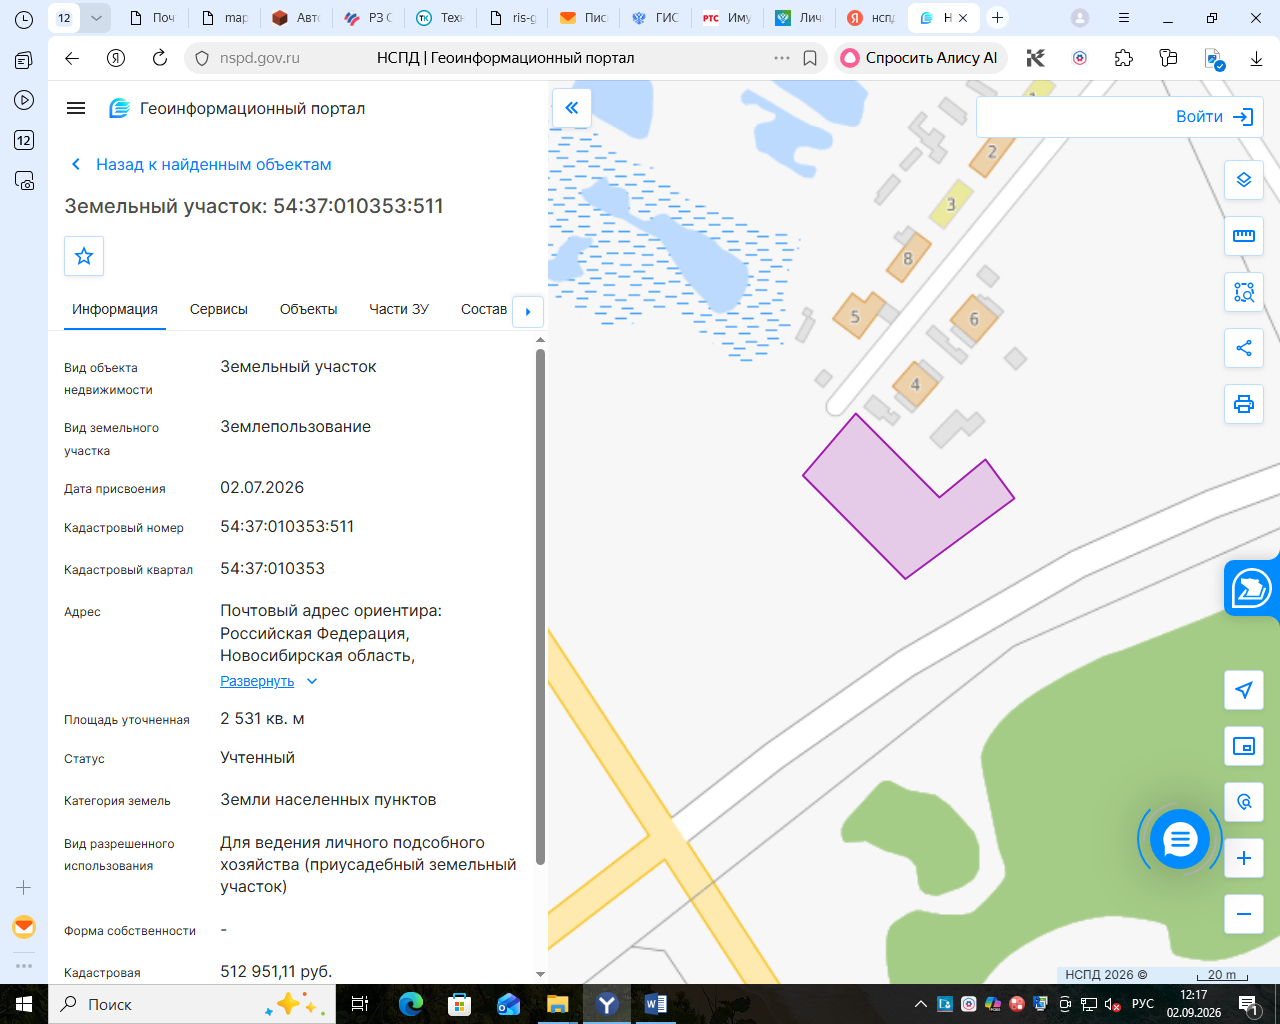This screenshot has height=1024, width=1280.
Task: Switch to the Сервисы tab
Action: 219,309
